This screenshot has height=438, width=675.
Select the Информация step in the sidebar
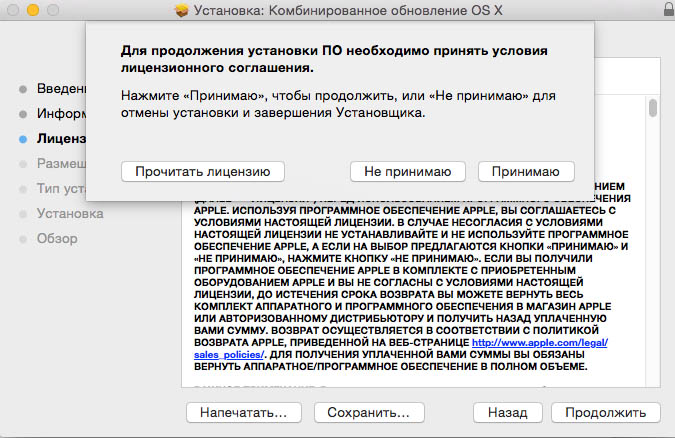(61, 114)
